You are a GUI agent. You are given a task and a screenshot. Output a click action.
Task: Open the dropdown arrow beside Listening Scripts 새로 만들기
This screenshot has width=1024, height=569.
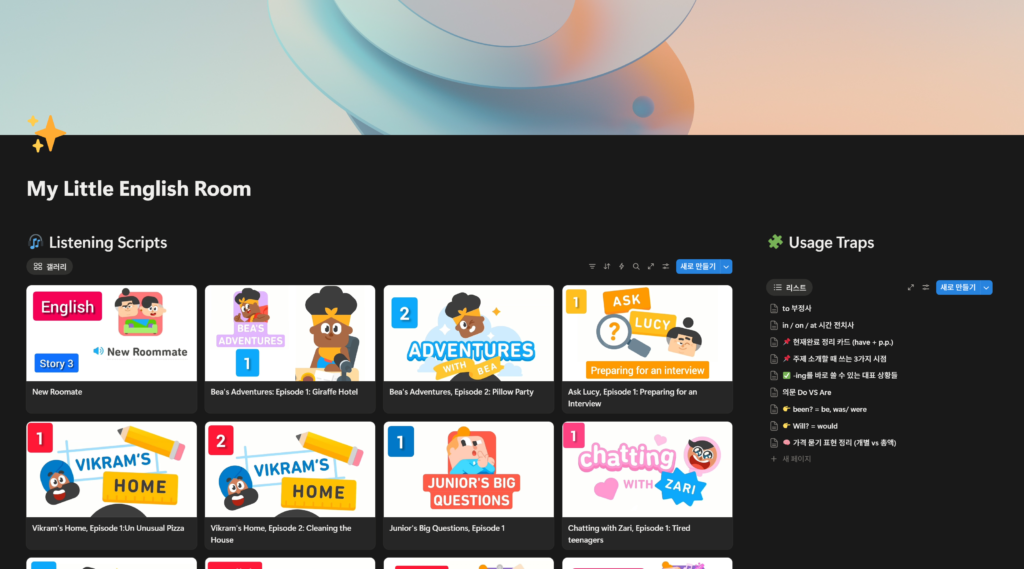click(x=726, y=267)
